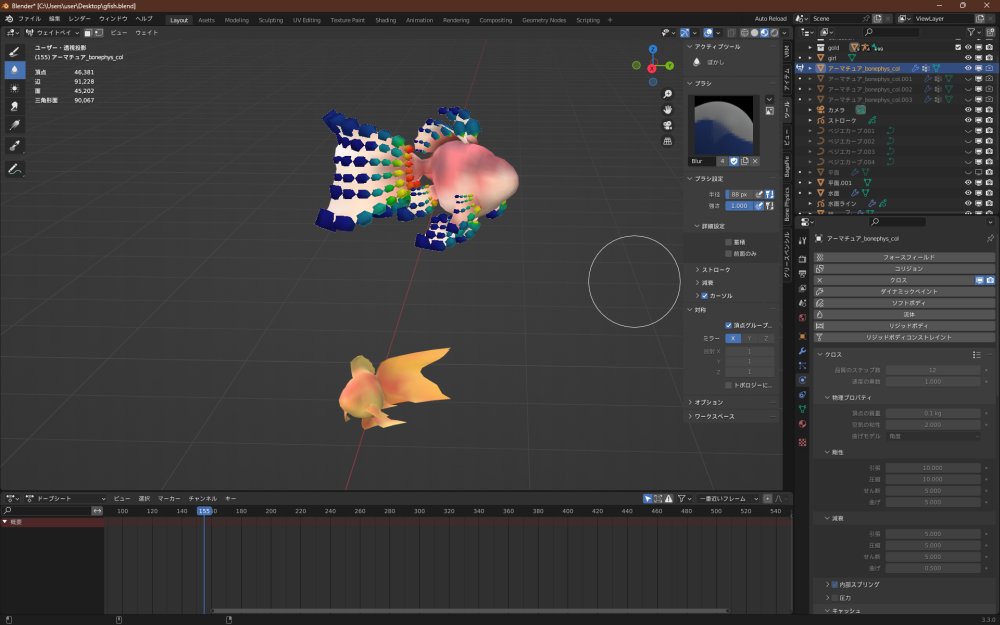This screenshot has width=1000, height=625.
Task: Activate the Annotate pencil tool
Action: (15, 170)
